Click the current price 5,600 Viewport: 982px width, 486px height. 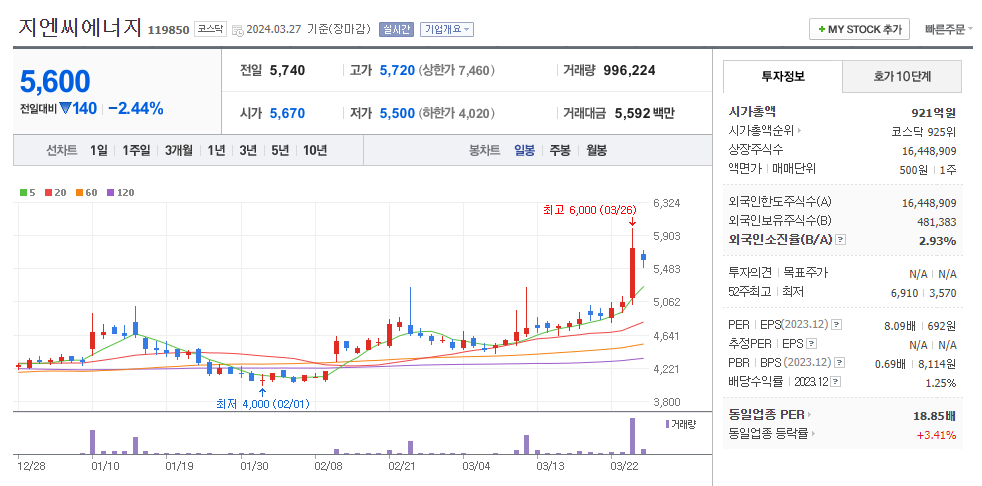(55, 81)
